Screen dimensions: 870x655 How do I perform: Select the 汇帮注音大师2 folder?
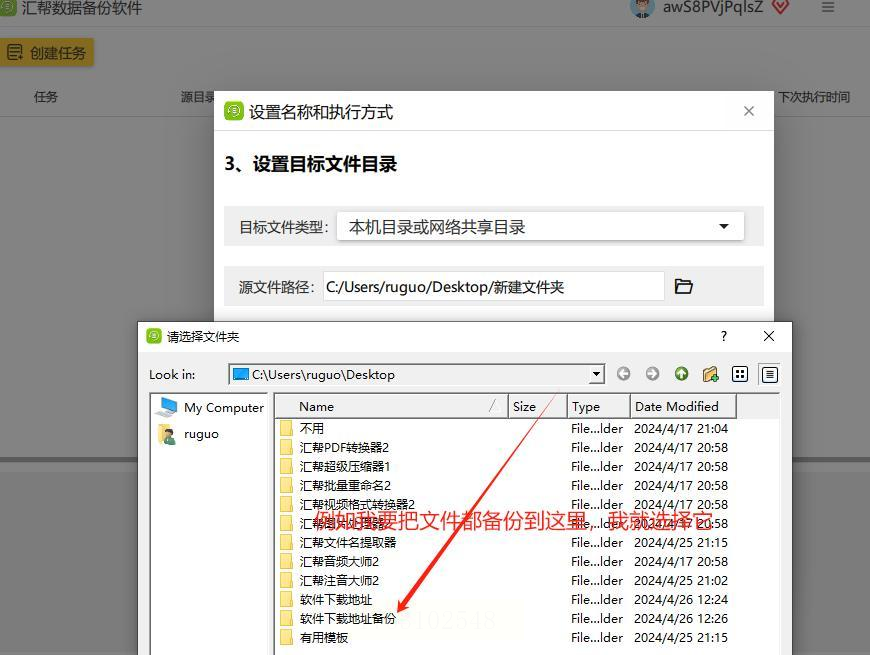[x=339, y=580]
